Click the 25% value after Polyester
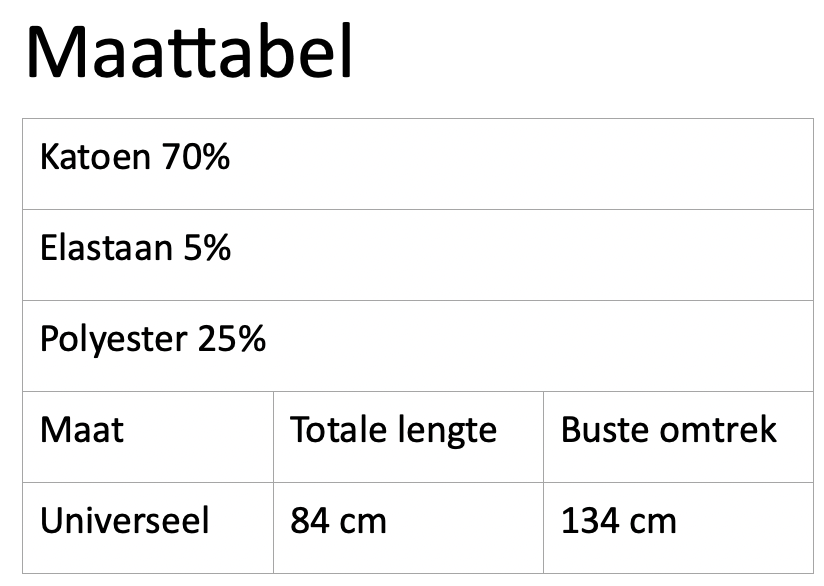This screenshot has height=586, width=824. [232, 338]
